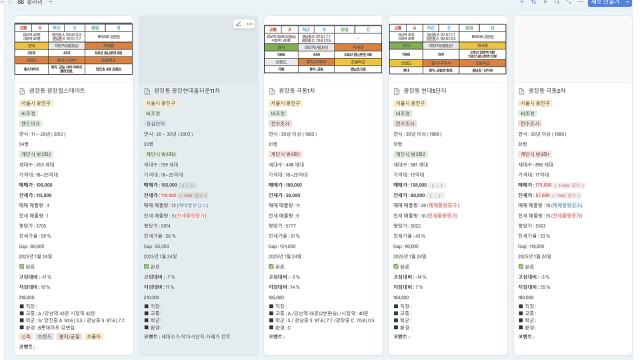Expand the dropdown arrow next to 새로 만들기
640x360 pixels.
(x=628, y=2)
